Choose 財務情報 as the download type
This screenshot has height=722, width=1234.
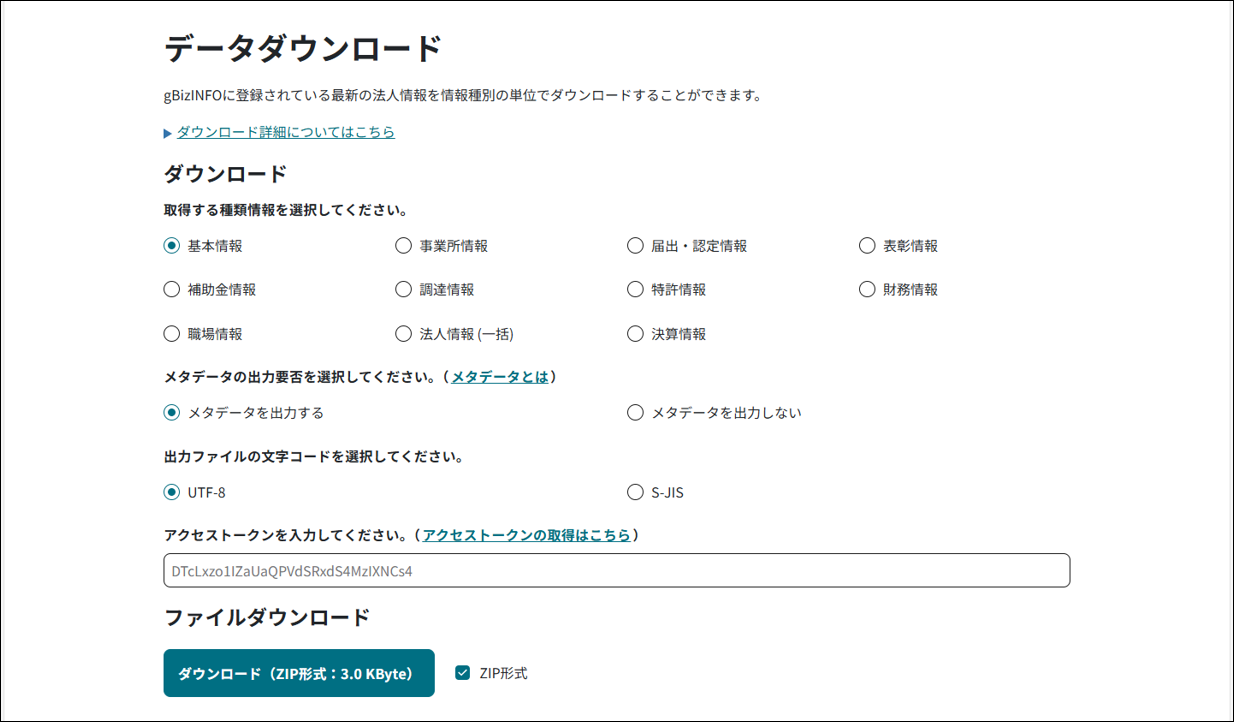tap(866, 289)
